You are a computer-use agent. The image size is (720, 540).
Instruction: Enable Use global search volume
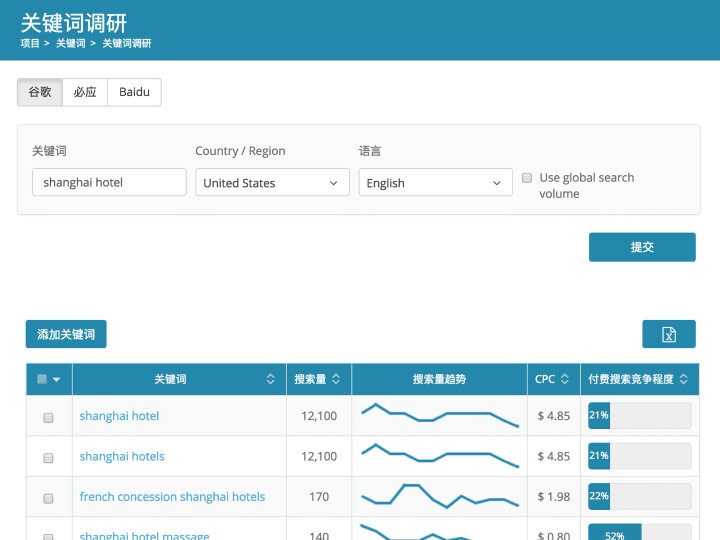coord(527,178)
